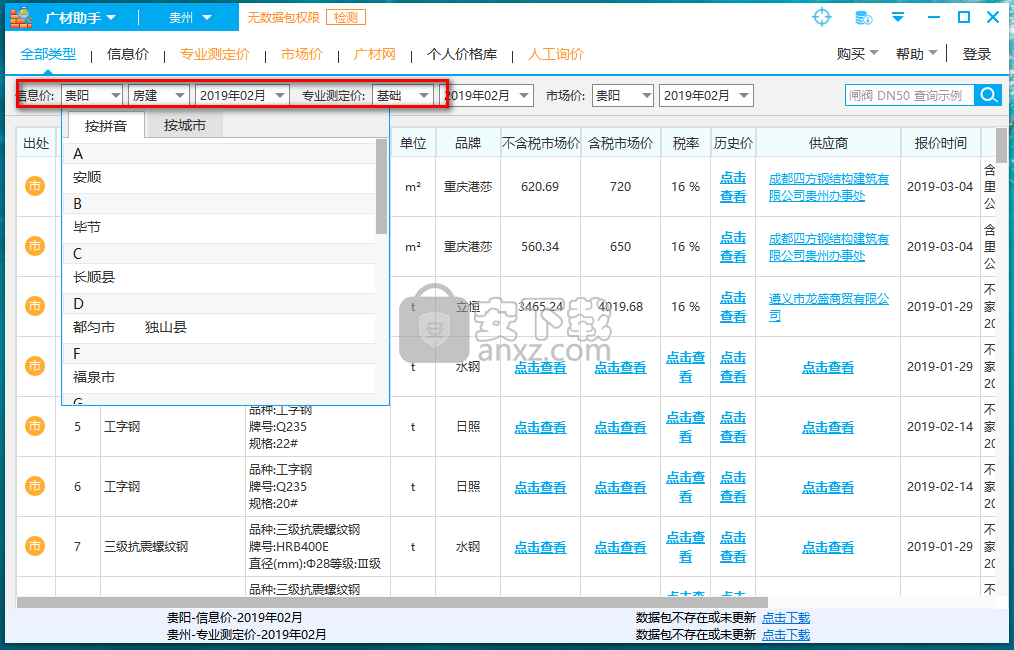Screen dimensions: 1014x650
Task: Open the 专业测定价 基础 dropdown
Action: click(x=402, y=95)
